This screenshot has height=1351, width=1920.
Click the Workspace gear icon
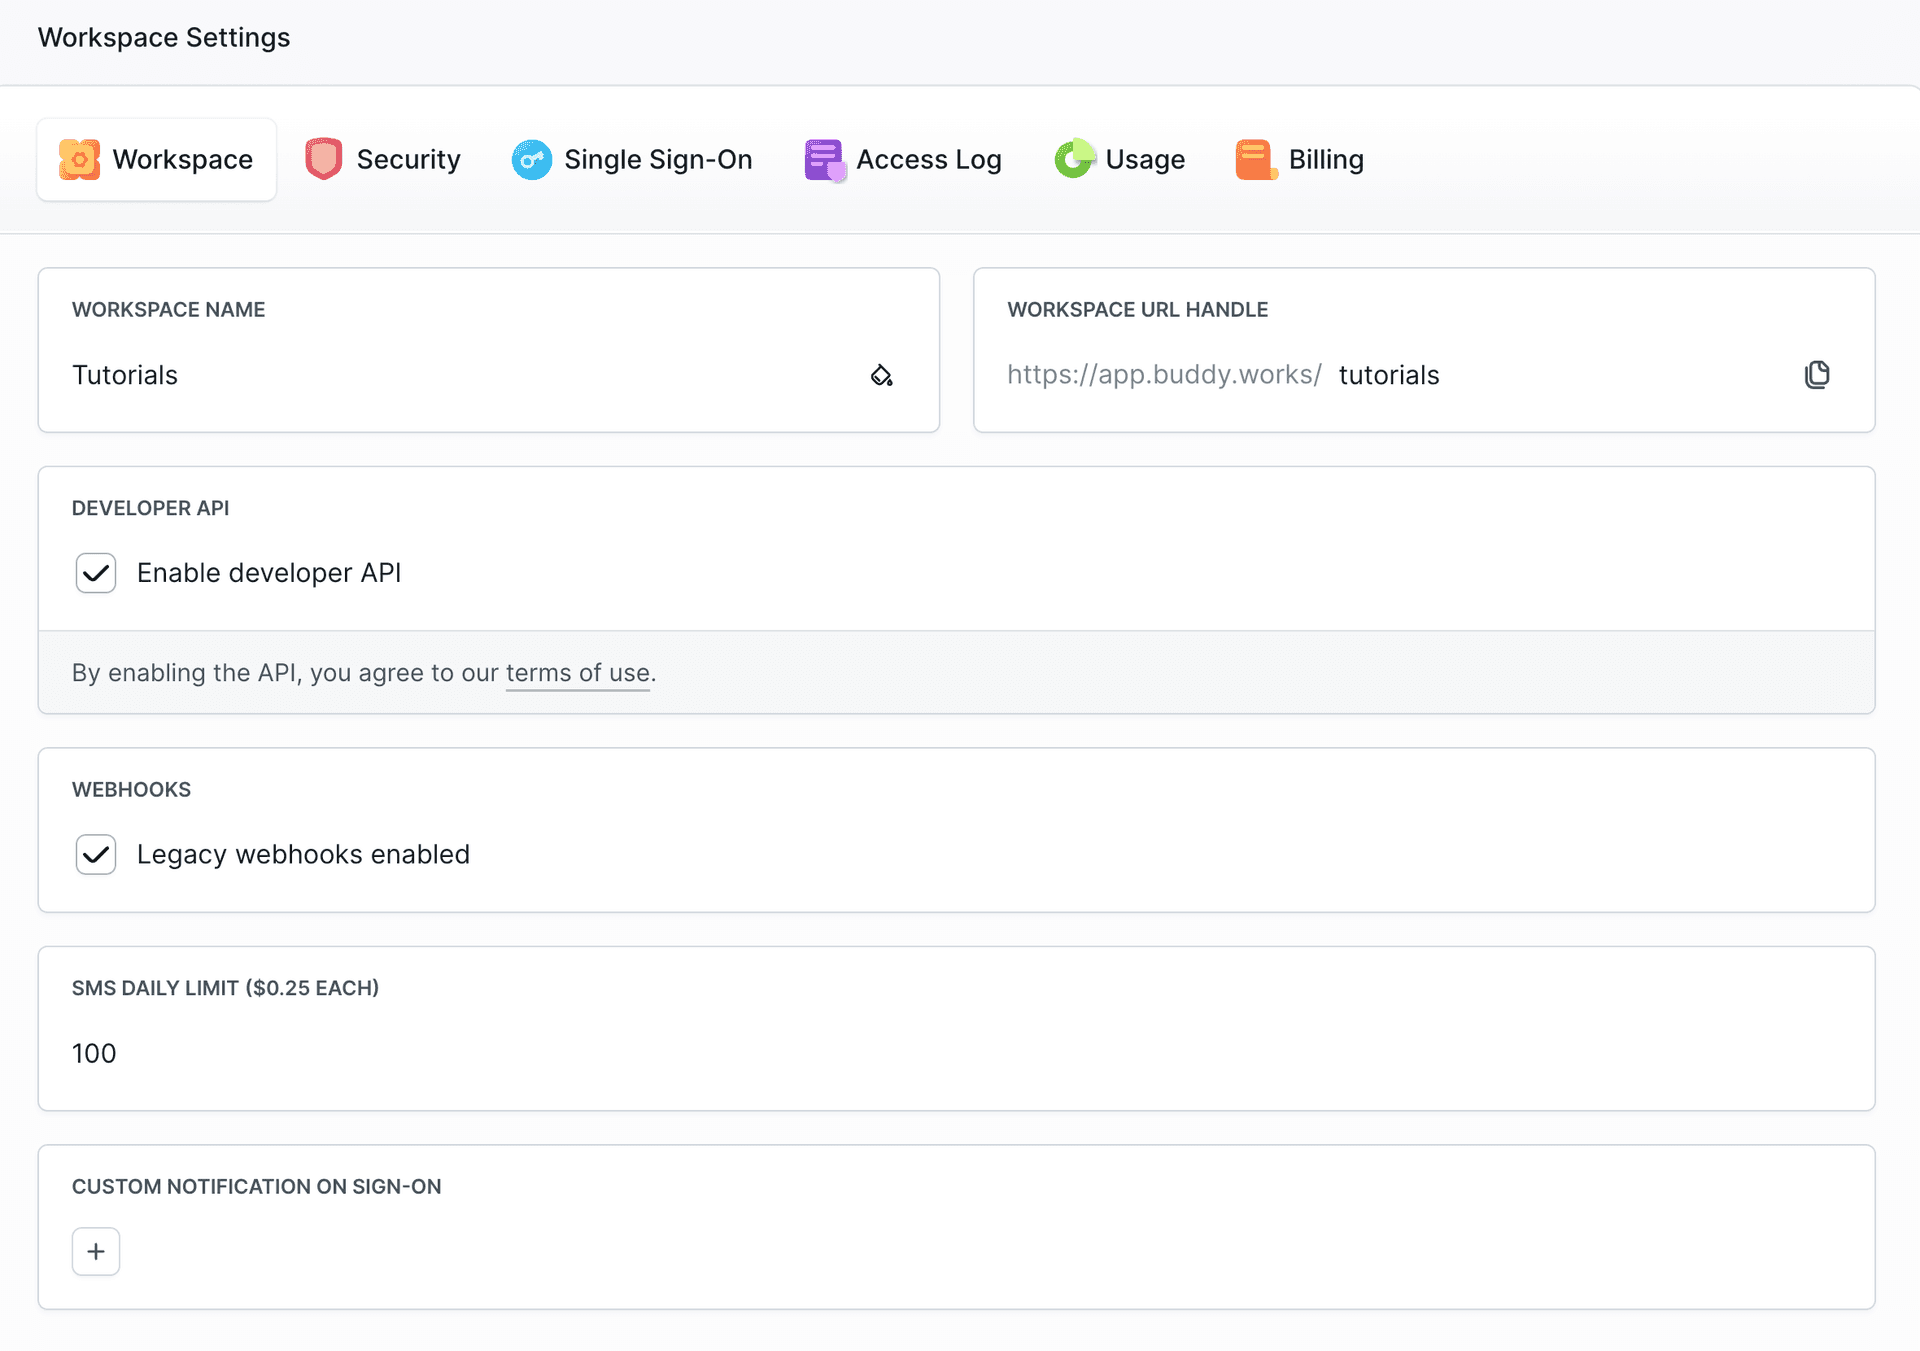pyautogui.click(x=80, y=159)
